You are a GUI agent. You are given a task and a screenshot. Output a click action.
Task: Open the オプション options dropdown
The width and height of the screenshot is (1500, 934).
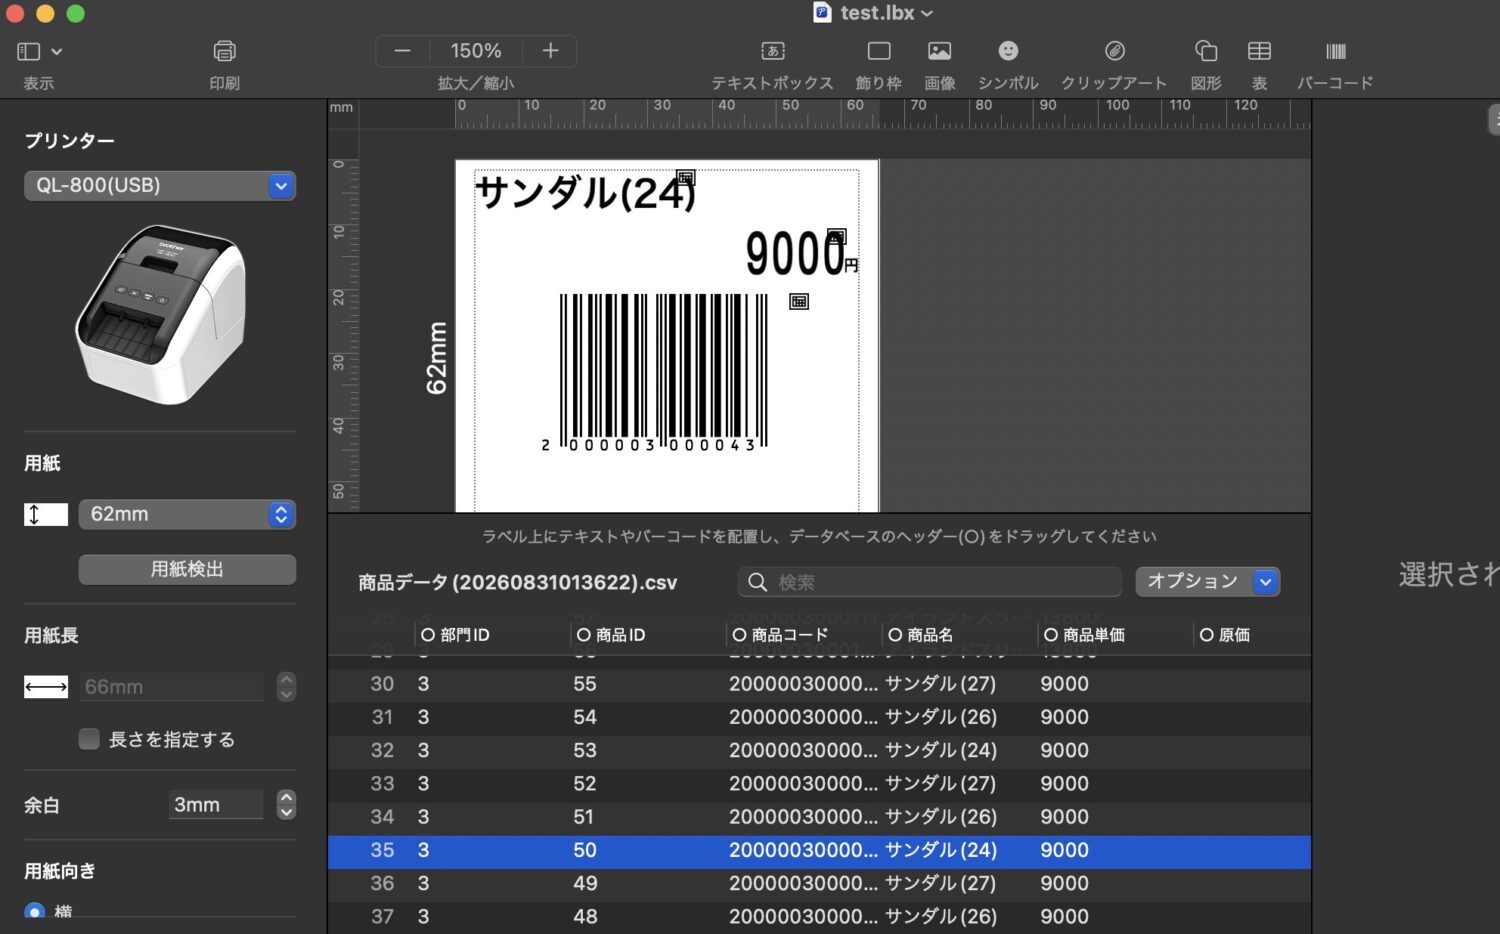coord(1207,581)
